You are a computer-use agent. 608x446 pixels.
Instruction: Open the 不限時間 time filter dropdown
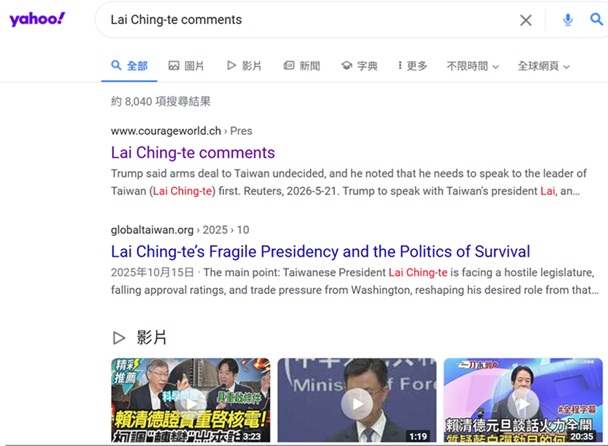click(473, 66)
